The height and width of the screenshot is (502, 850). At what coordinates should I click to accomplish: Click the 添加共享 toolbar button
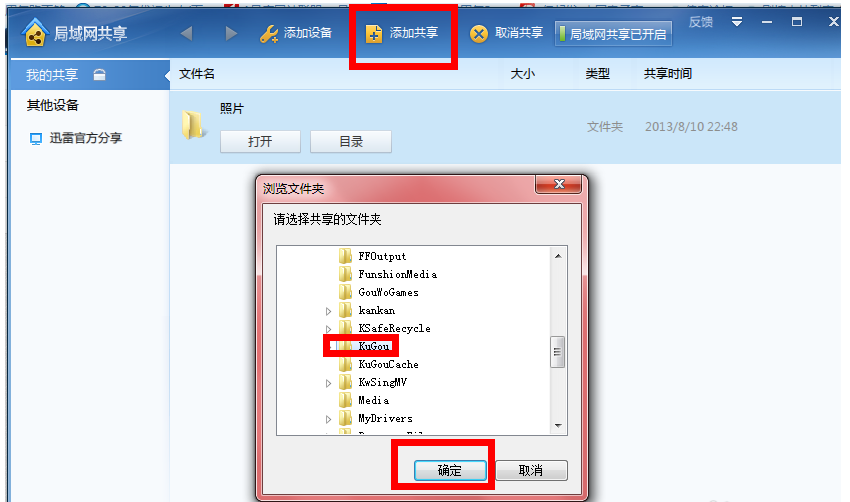click(x=402, y=34)
